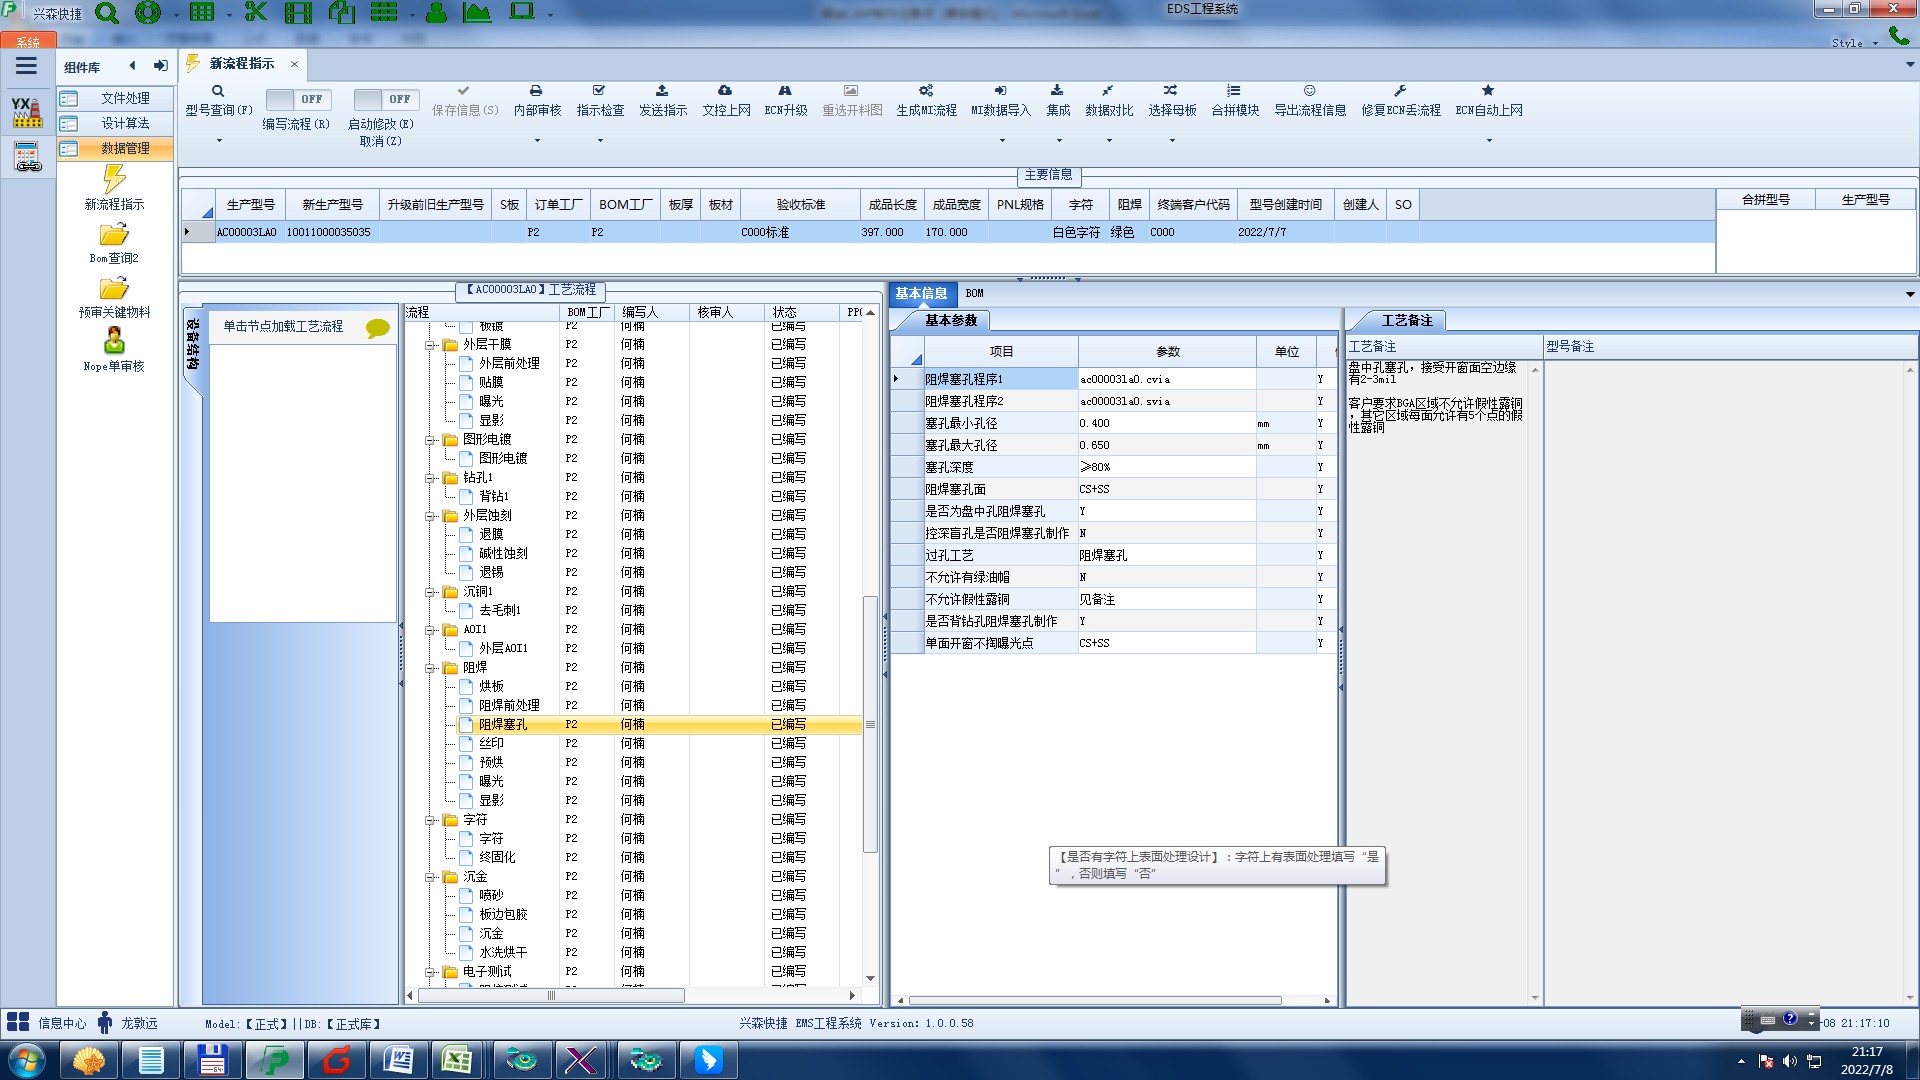This screenshot has width=1920, height=1080.
Task: Click the 数据对比 toolbar icon
Action: click(x=1108, y=91)
